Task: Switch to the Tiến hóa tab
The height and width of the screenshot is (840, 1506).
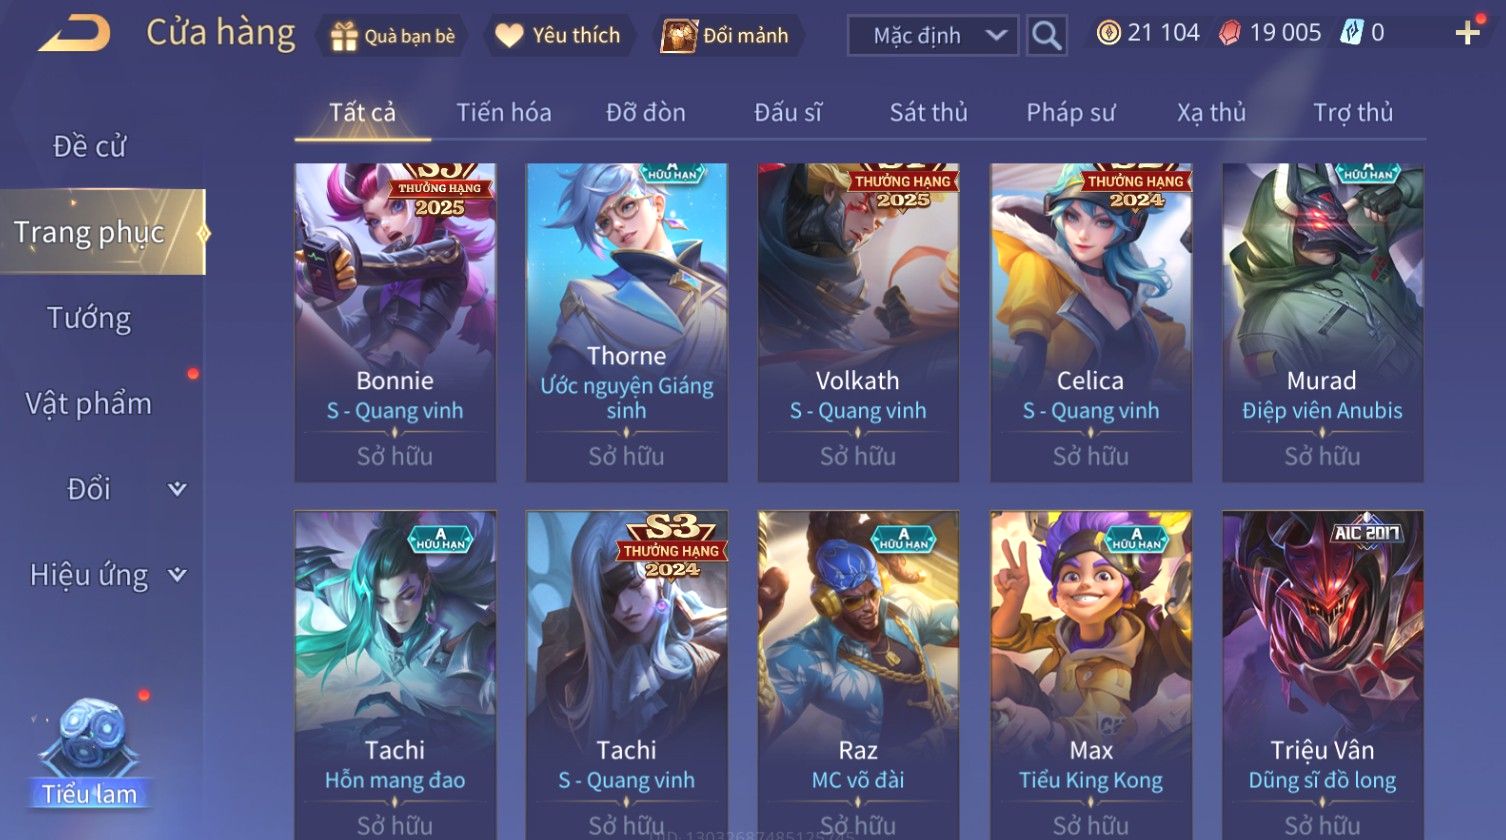Action: (504, 112)
